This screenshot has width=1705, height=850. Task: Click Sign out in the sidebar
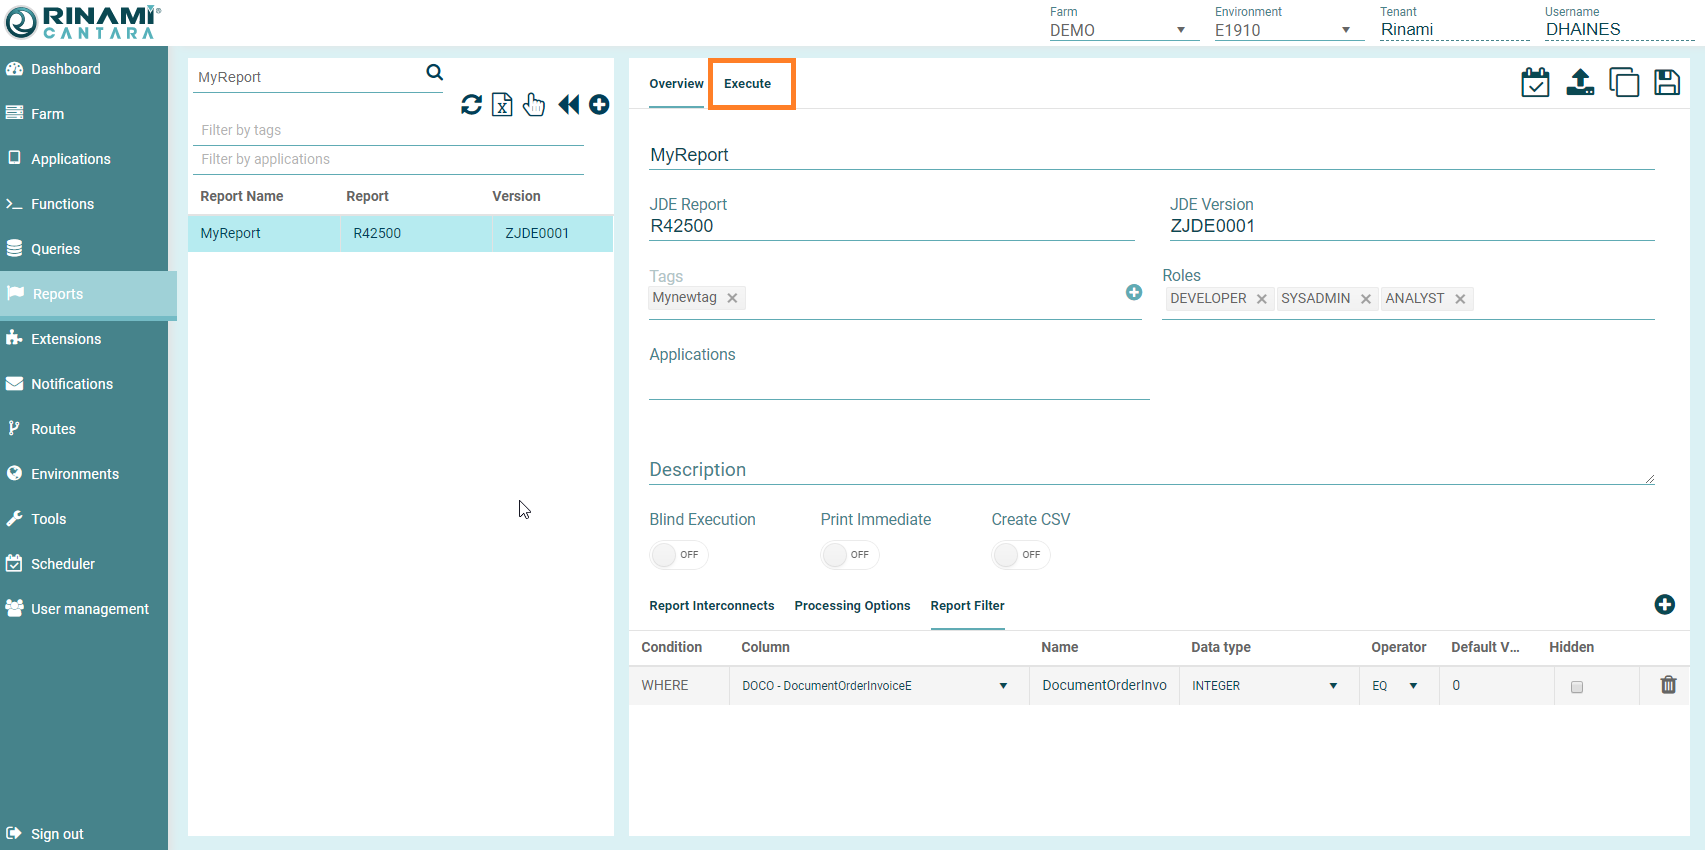[57, 834]
